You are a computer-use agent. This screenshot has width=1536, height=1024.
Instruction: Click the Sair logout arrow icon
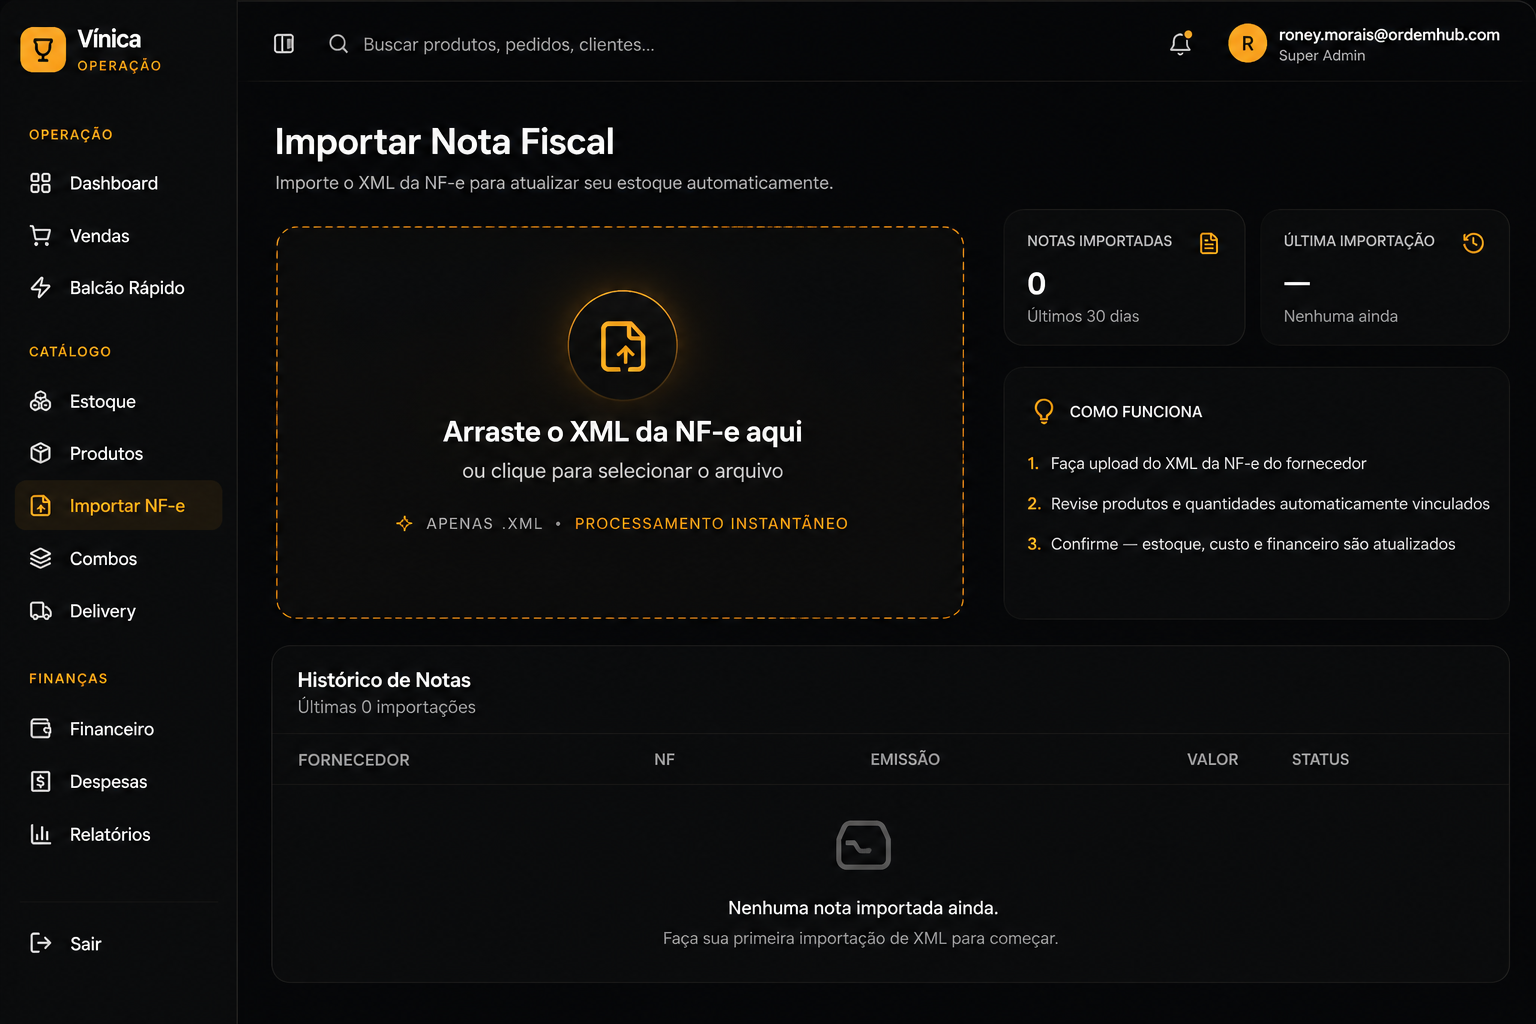point(40,943)
